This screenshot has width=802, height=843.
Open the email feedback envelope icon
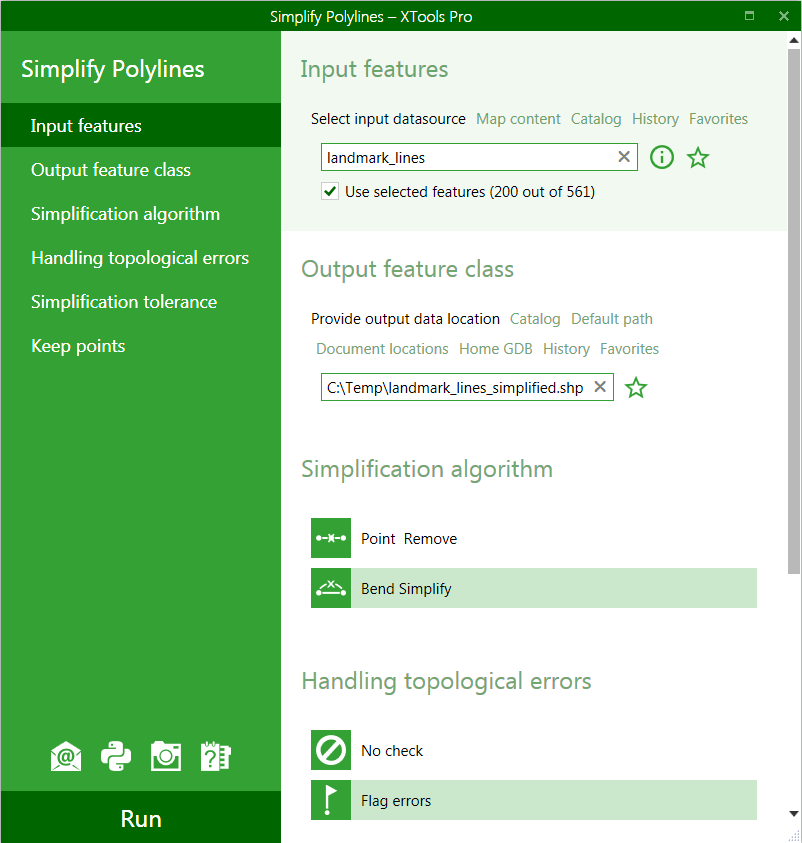click(66, 756)
